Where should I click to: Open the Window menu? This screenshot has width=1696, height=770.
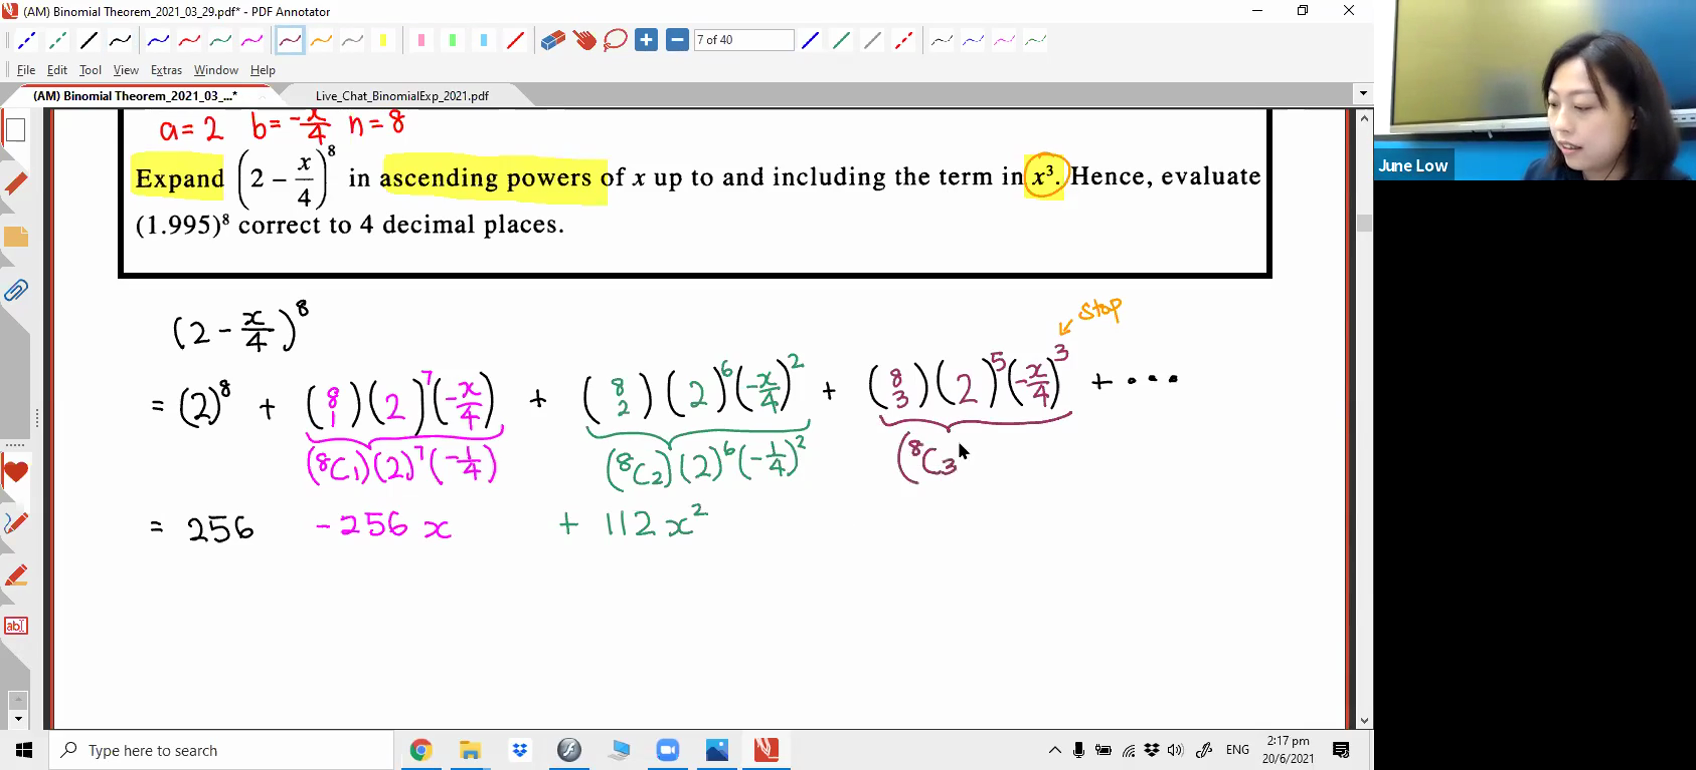pos(216,70)
